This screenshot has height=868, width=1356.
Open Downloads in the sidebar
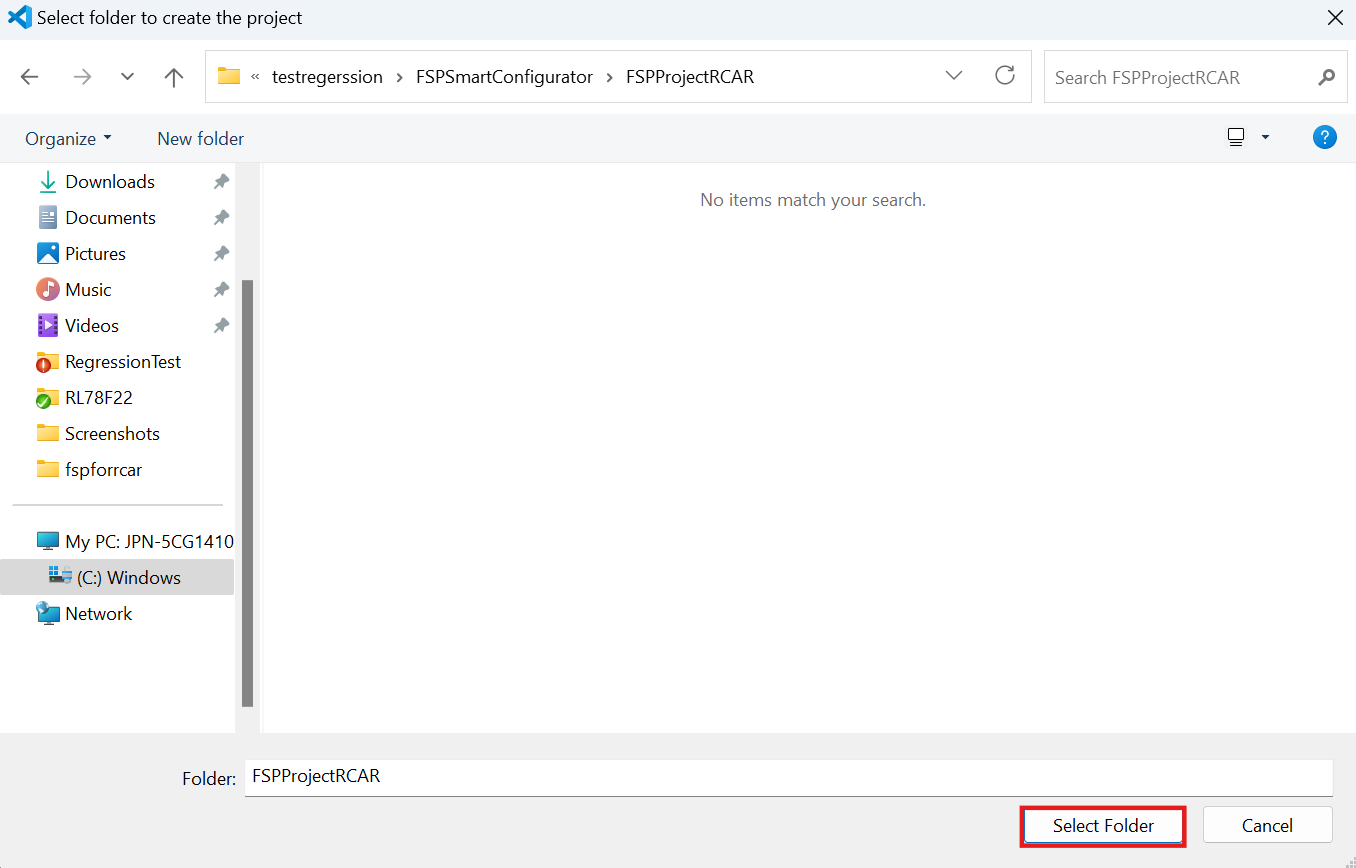pyautogui.click(x=109, y=182)
